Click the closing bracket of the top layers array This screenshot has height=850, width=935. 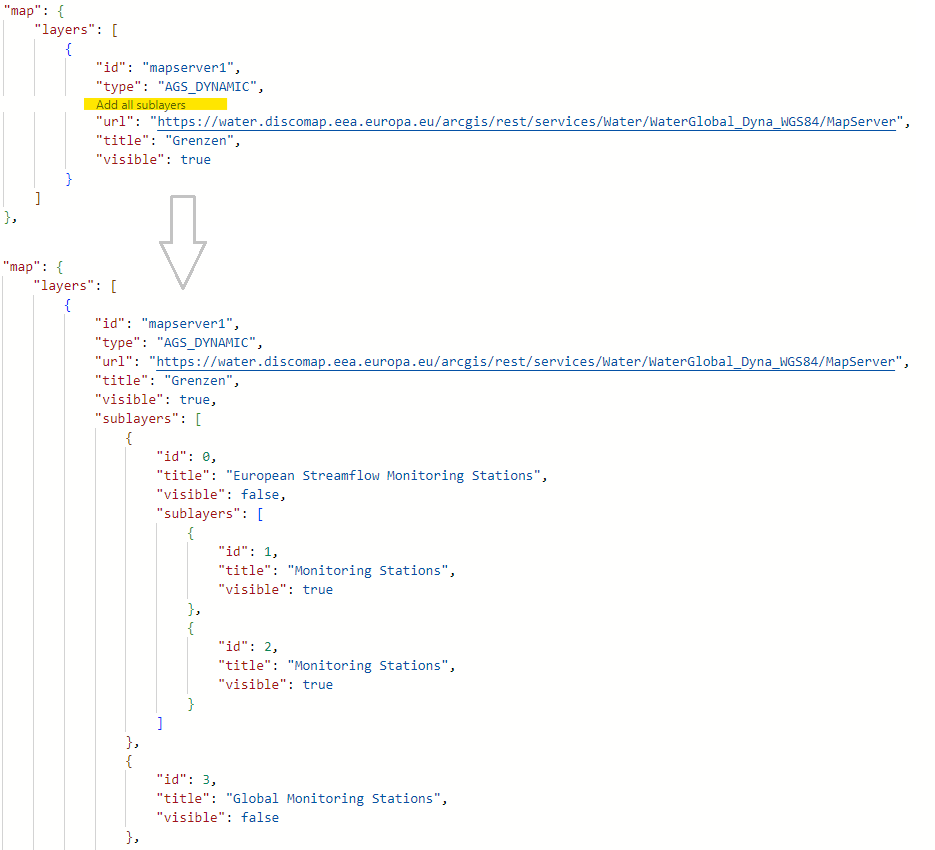click(x=40, y=197)
